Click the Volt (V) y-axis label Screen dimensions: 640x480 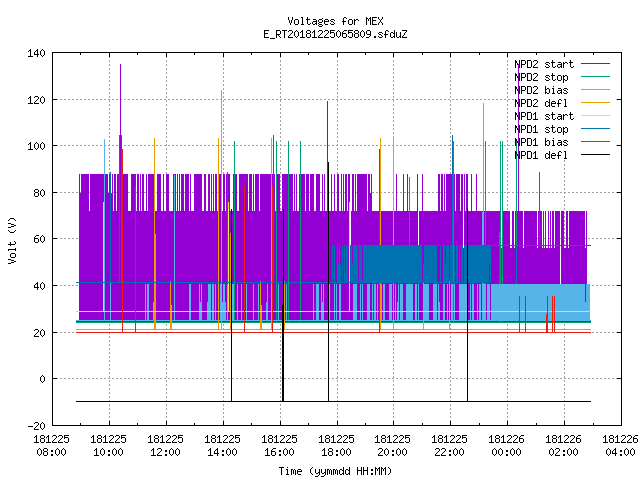pyautogui.click(x=12, y=240)
